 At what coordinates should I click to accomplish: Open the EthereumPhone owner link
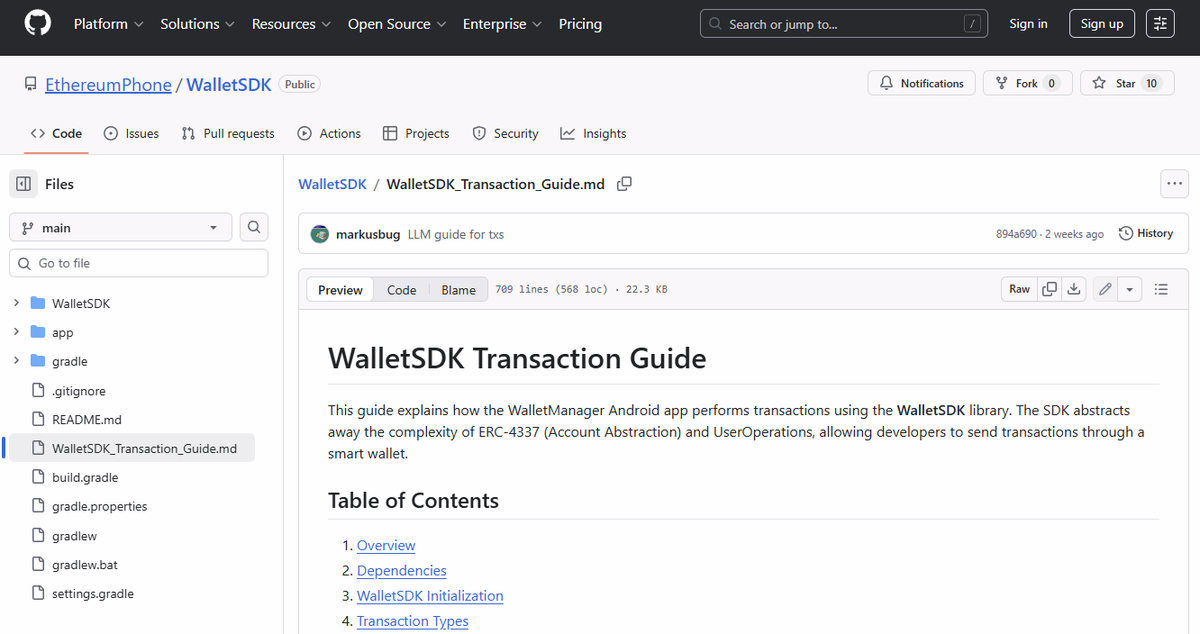pos(108,85)
